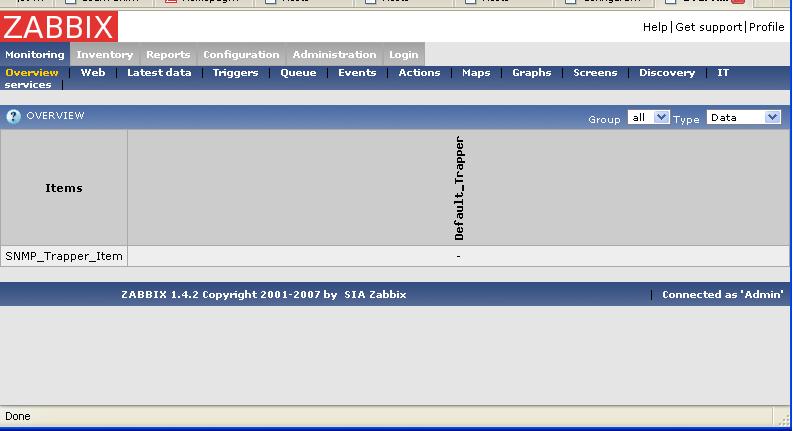Click the Default_Trapper host column header
Screen dimensions: 793x431
[x=459, y=188]
